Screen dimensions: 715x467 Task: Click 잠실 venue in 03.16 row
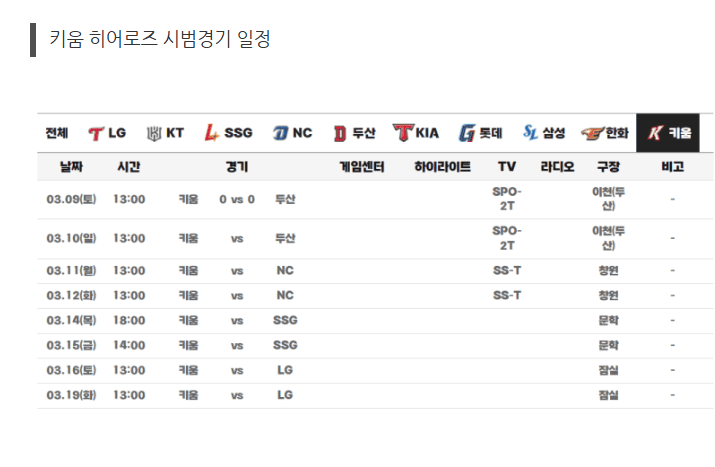point(608,370)
